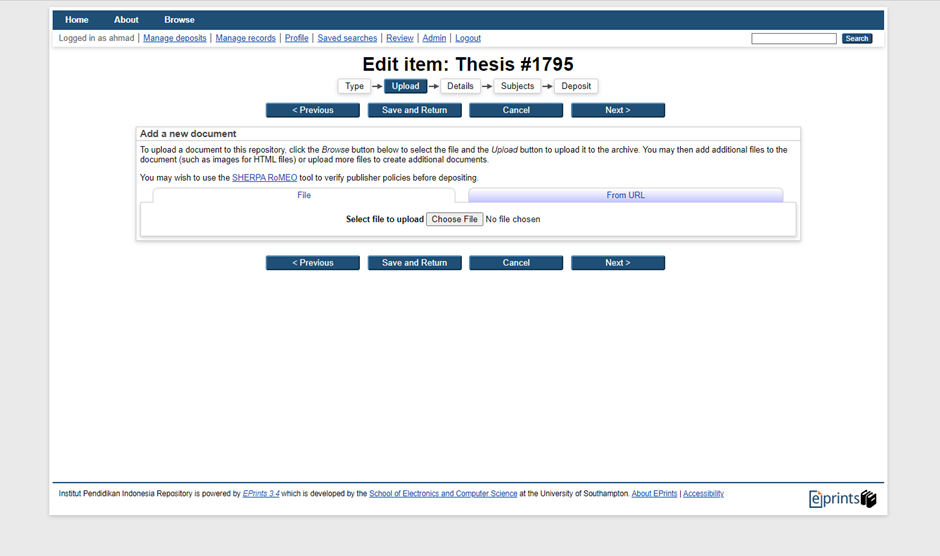Open the About menu item
The width and height of the screenshot is (940, 556).
pos(126,20)
